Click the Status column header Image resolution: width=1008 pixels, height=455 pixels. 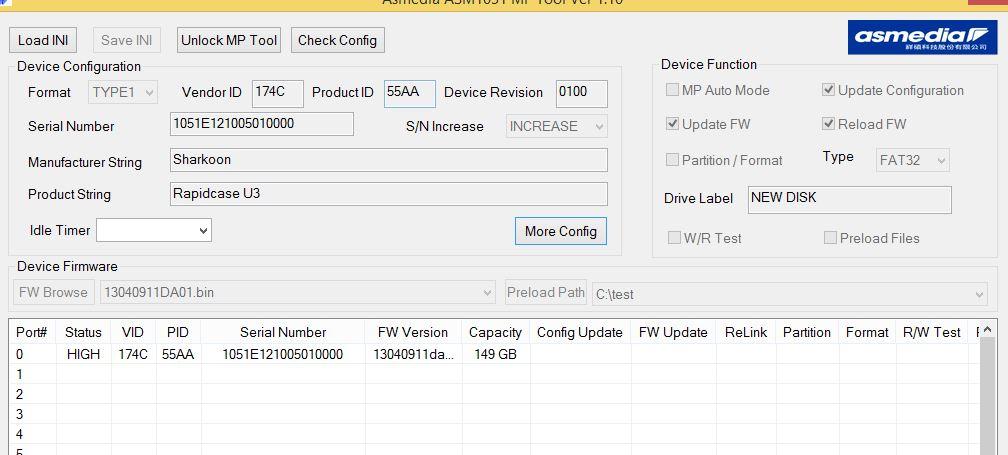[84, 332]
